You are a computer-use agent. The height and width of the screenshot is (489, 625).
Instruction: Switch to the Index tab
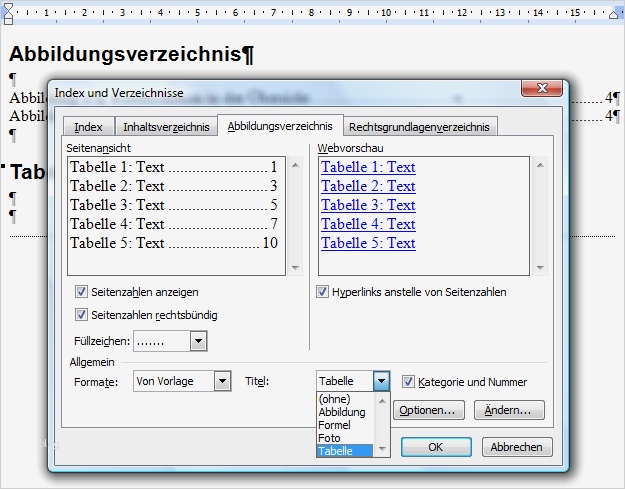(x=88, y=127)
